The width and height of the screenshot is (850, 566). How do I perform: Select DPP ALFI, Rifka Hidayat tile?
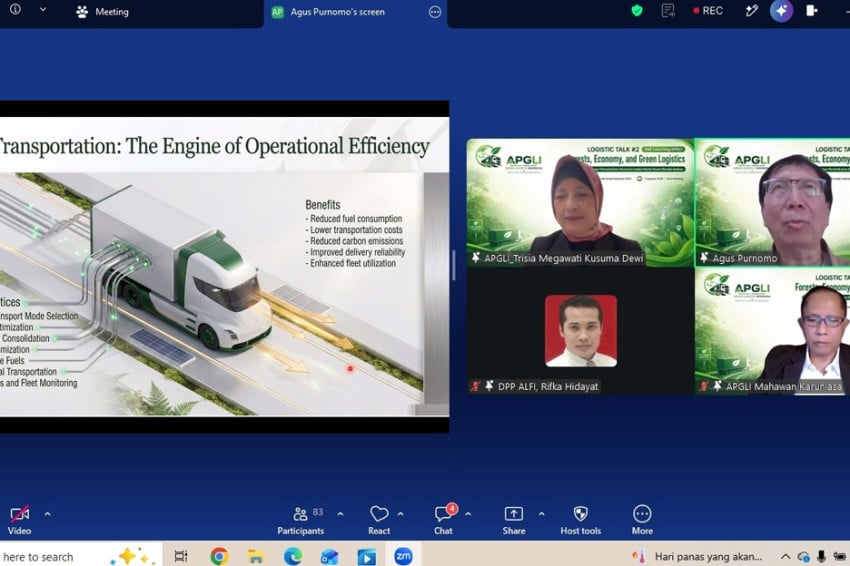[580, 331]
